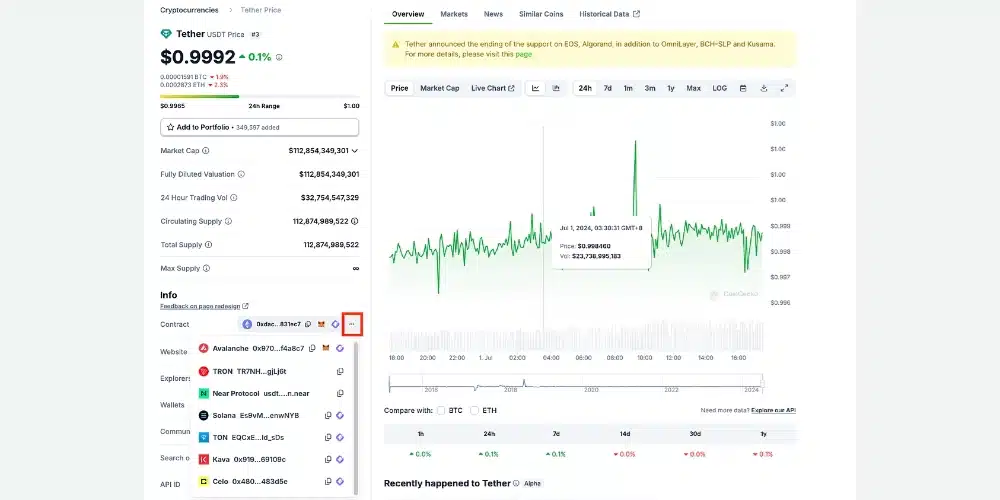
Task: Copy the Solana contract address
Action: tap(328, 415)
